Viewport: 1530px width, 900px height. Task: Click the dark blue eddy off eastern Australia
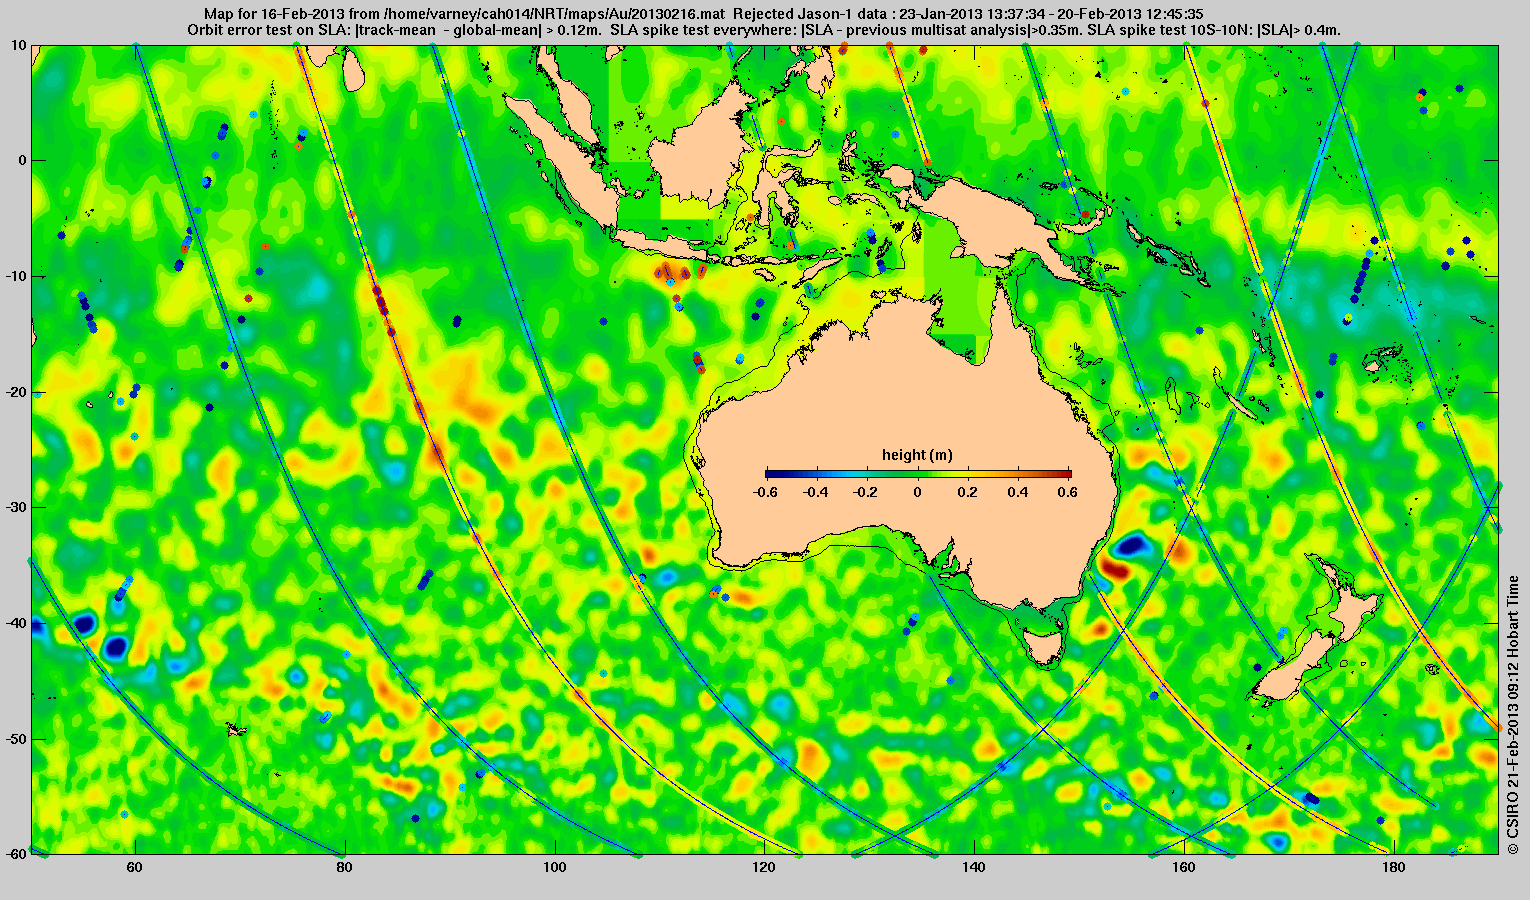(1131, 546)
